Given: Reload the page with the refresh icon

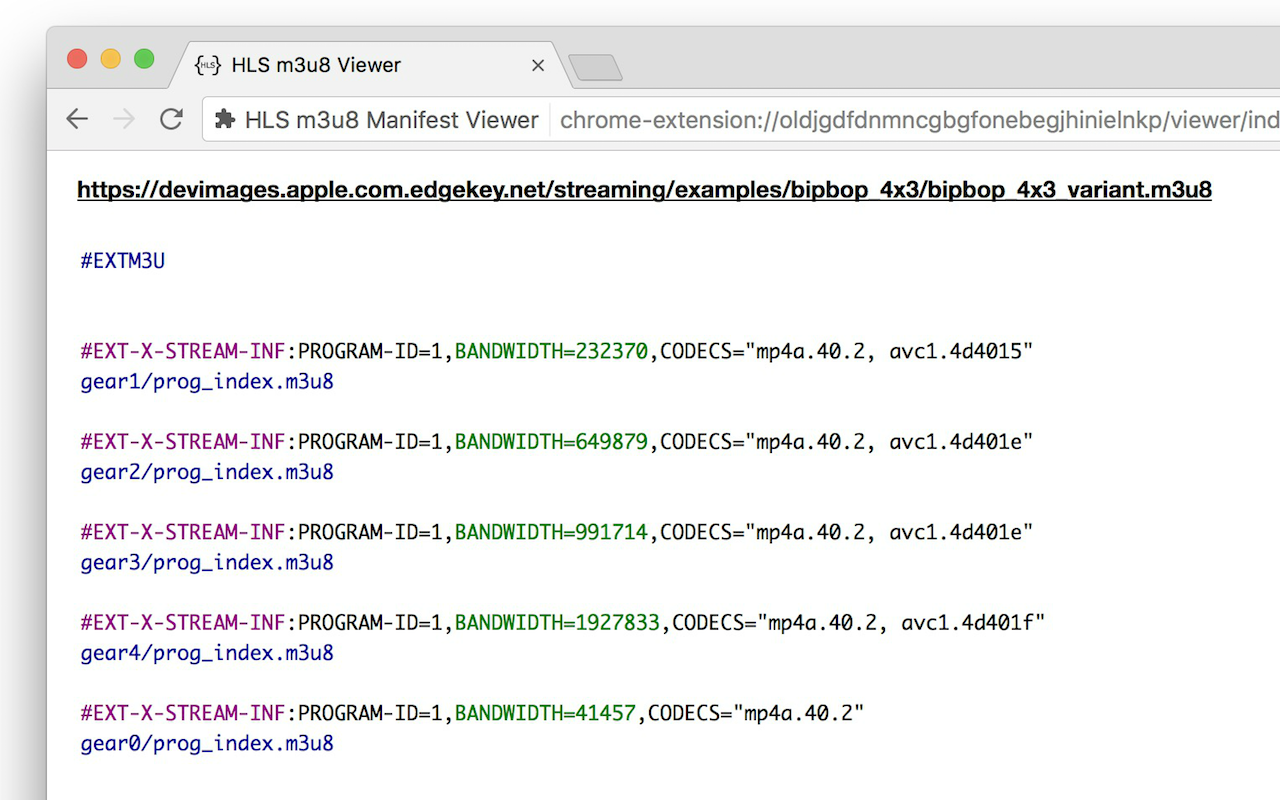Looking at the screenshot, I should pos(171,119).
